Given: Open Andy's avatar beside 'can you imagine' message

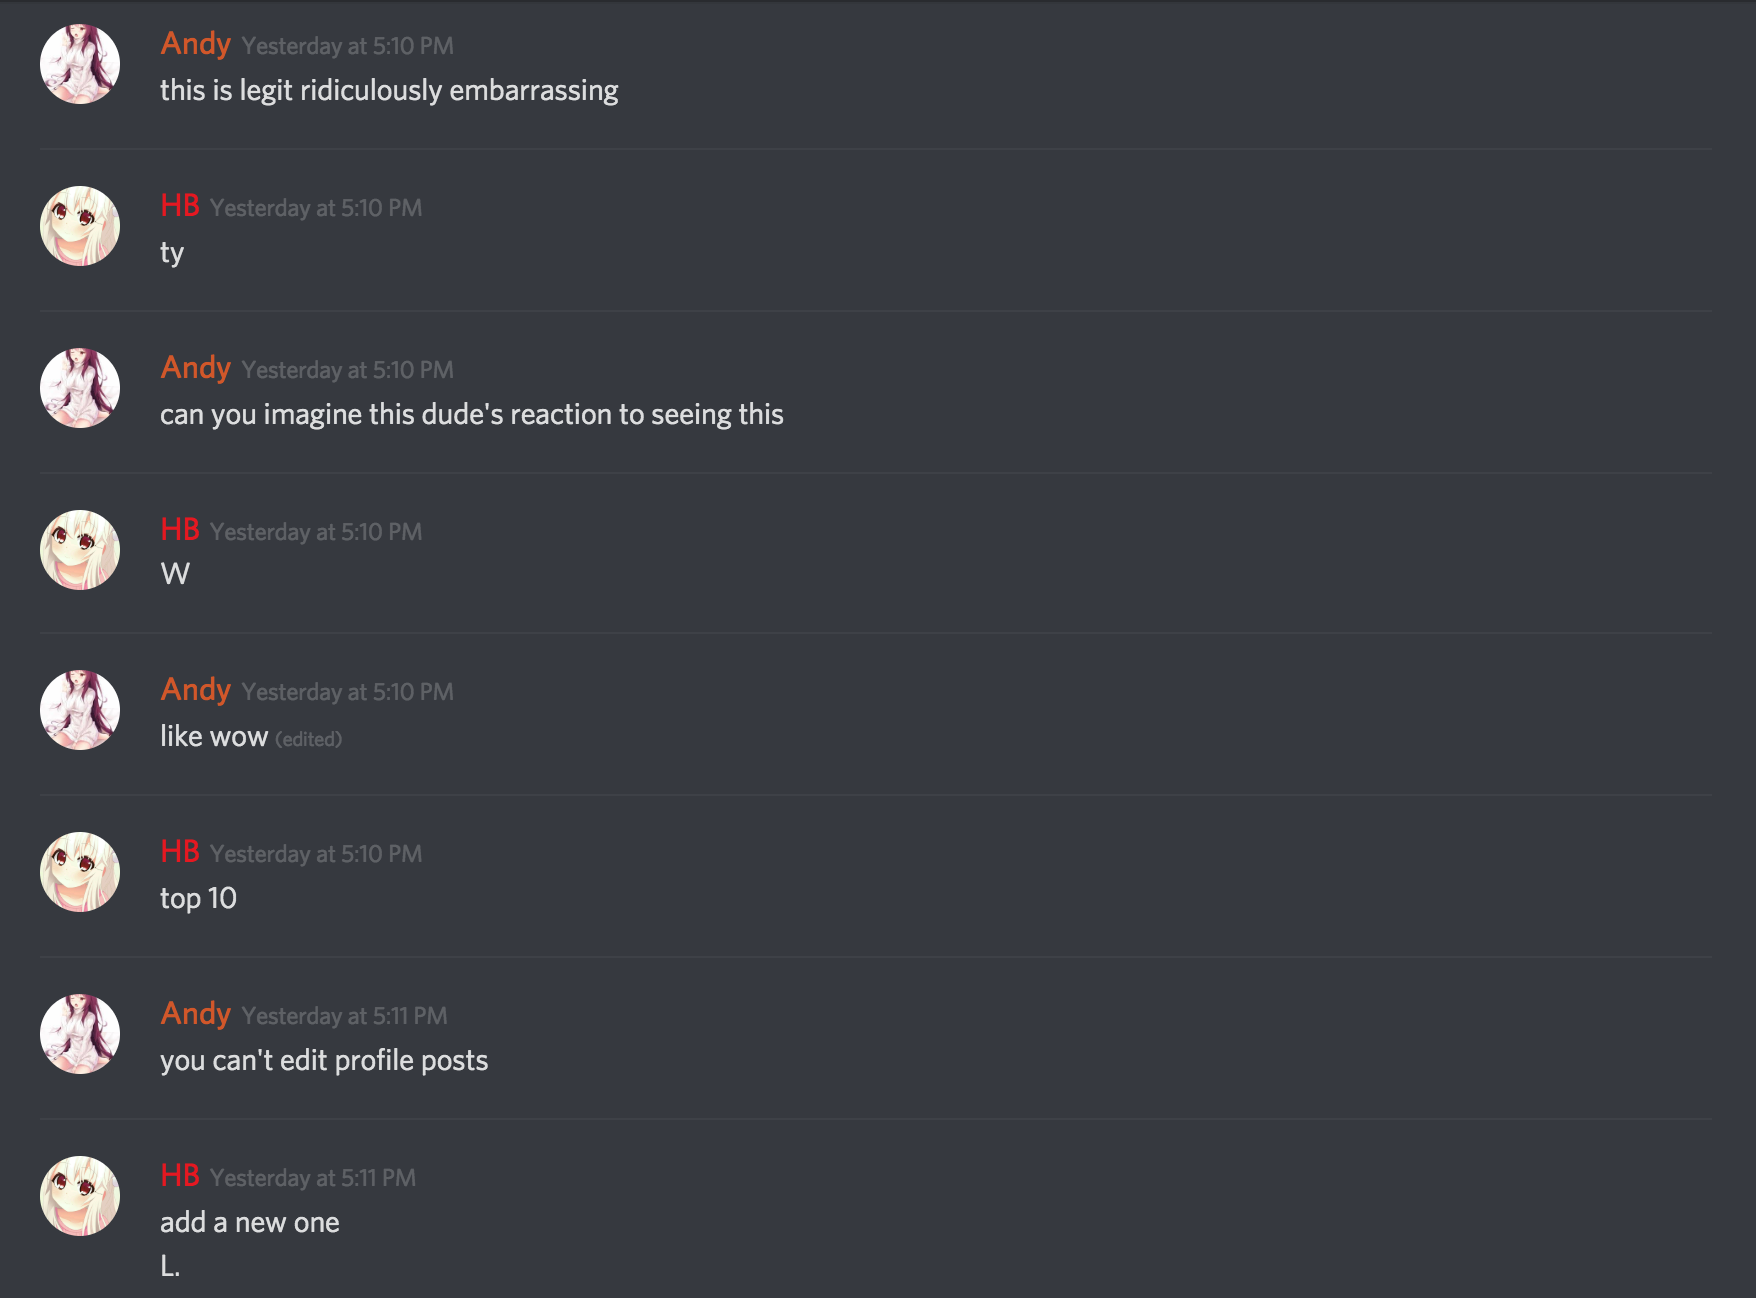Looking at the screenshot, I should click(x=80, y=388).
